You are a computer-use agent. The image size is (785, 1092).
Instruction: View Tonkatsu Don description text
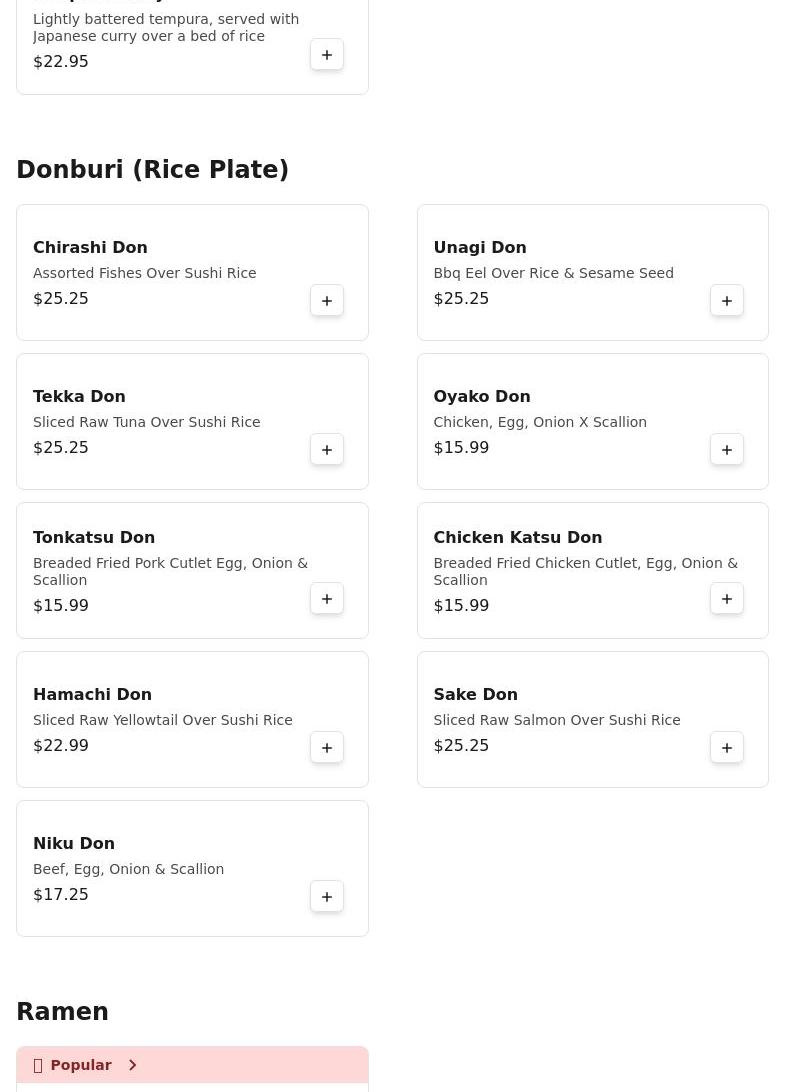coord(170,571)
